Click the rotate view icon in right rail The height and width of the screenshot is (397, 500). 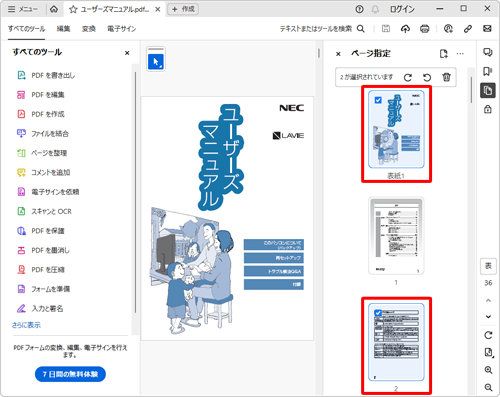[488, 335]
